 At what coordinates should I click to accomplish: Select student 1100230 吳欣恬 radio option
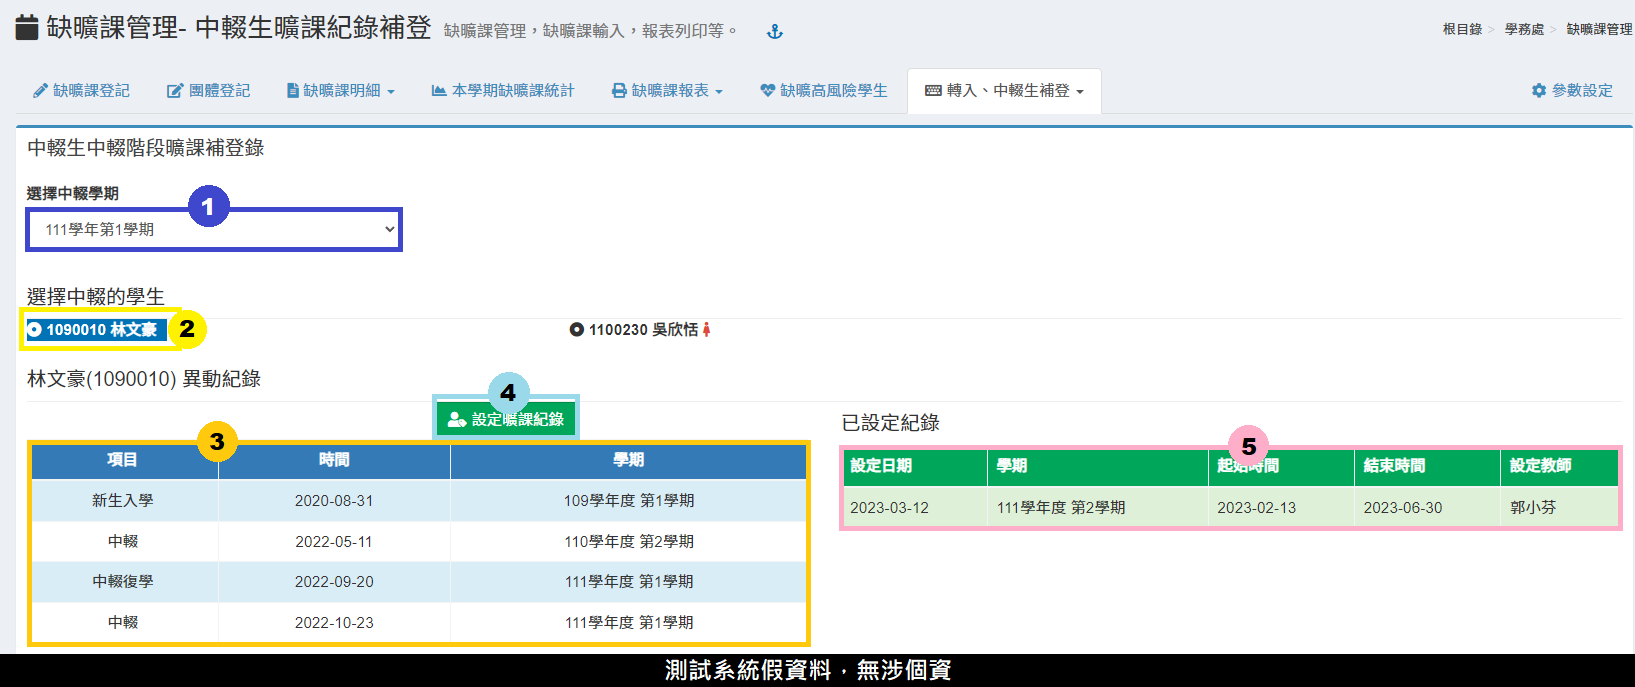[x=577, y=330]
